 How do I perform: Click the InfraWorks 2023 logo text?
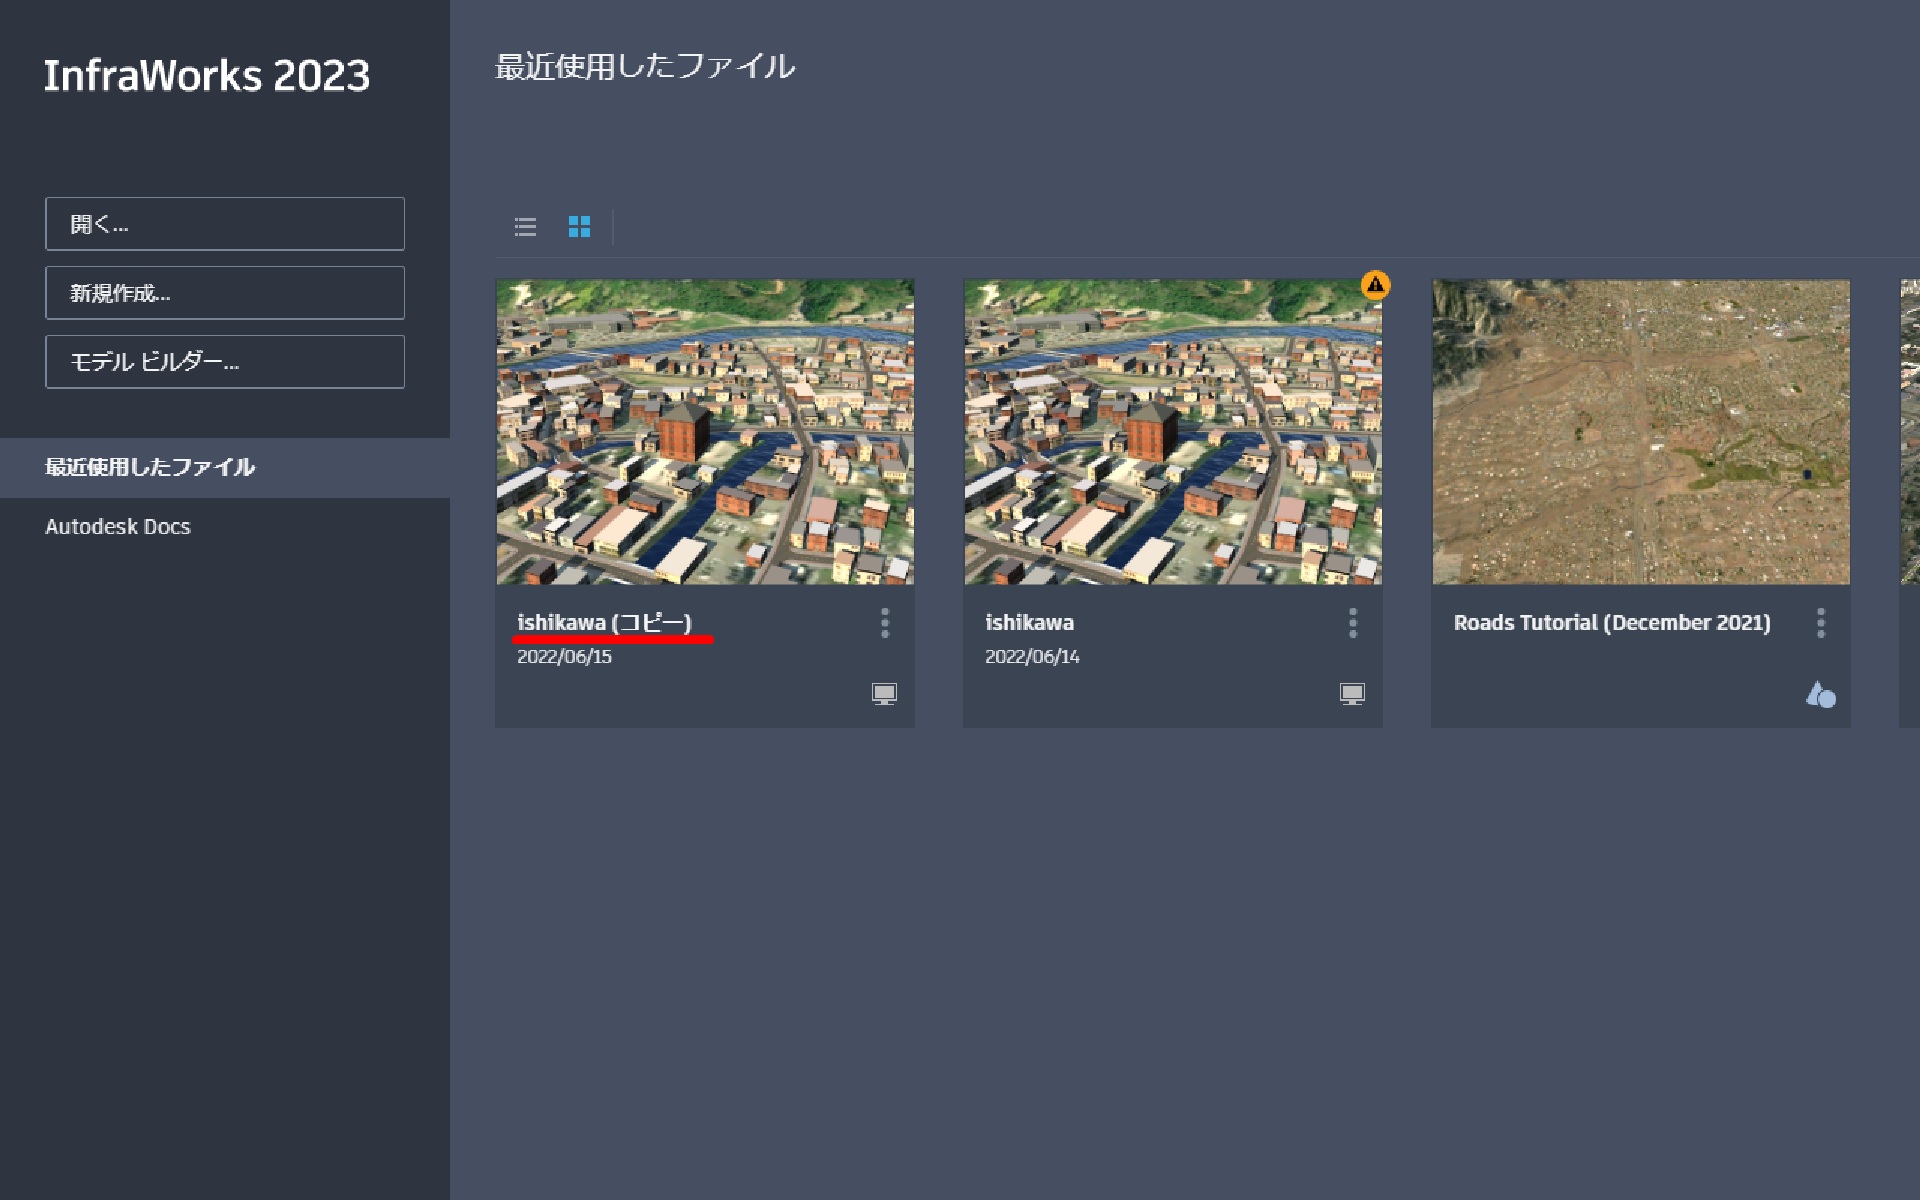point(207,76)
